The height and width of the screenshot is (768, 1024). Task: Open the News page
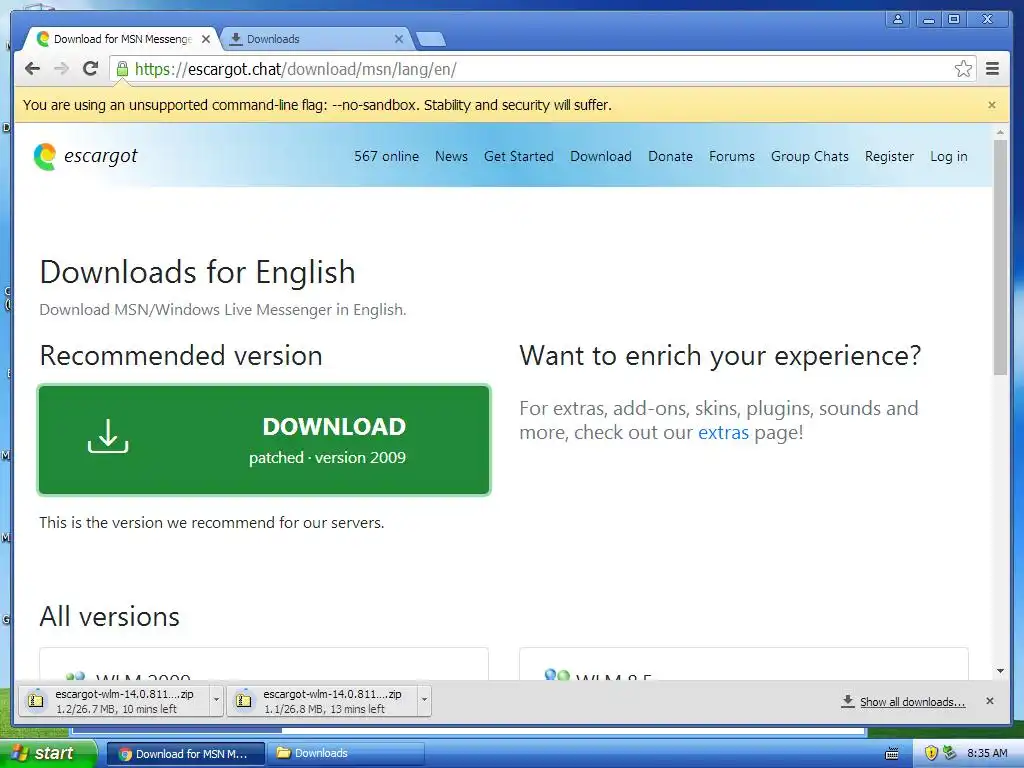451,157
